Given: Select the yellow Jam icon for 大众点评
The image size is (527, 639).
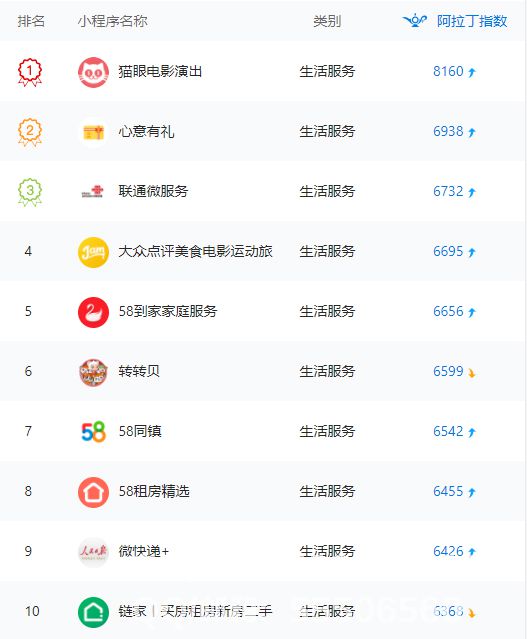Looking at the screenshot, I should click(x=93, y=252).
